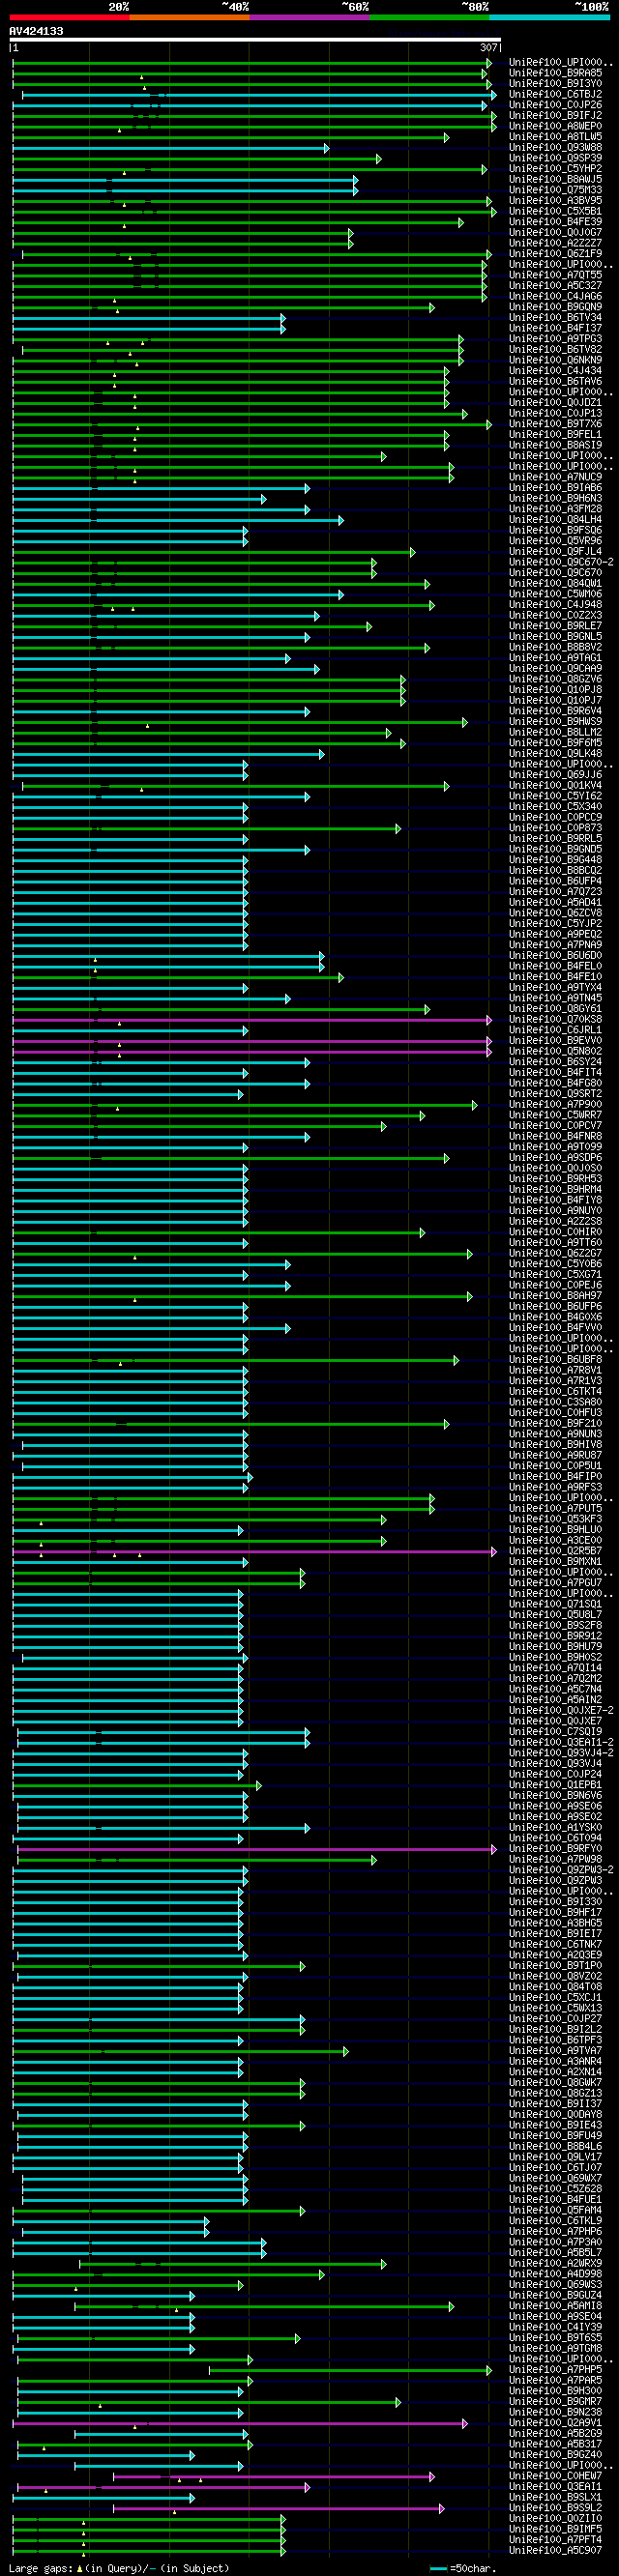Open the entry UniRef100_B8AH97

(555, 1296)
